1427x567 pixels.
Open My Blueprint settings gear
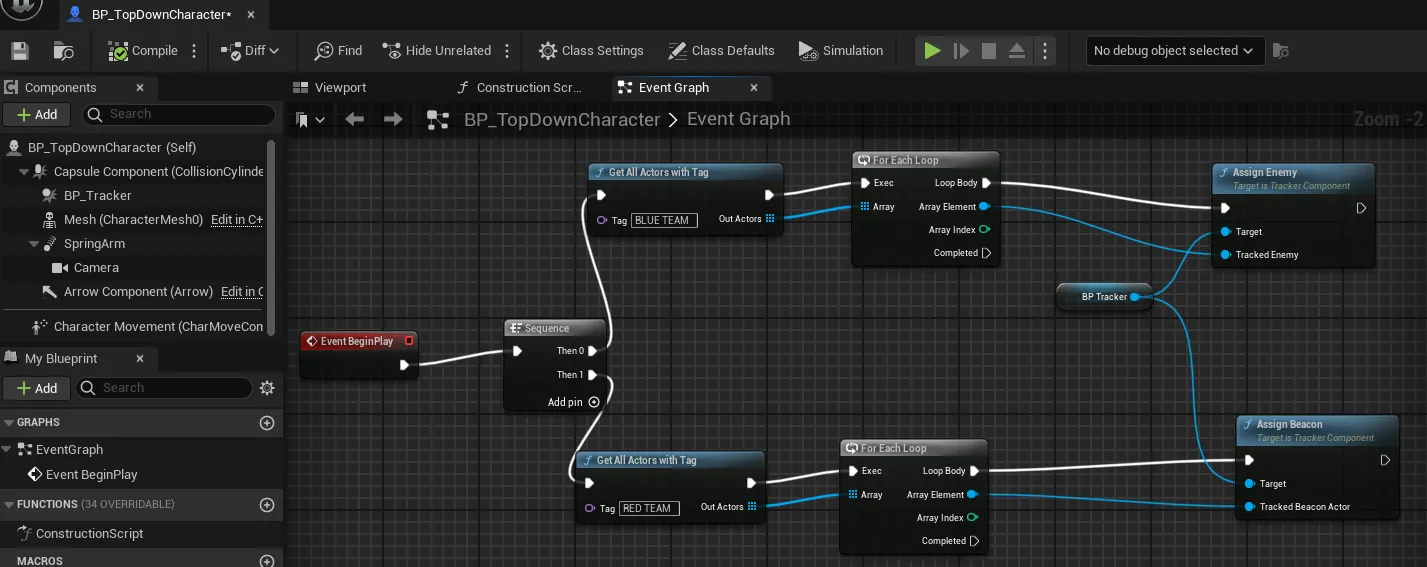267,388
